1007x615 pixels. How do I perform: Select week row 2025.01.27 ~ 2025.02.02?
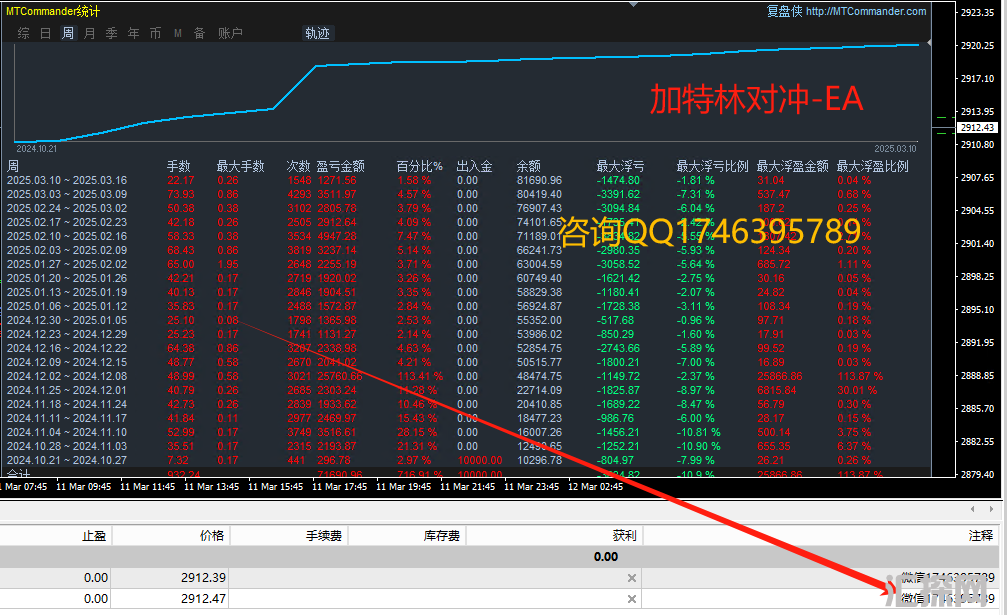67,264
